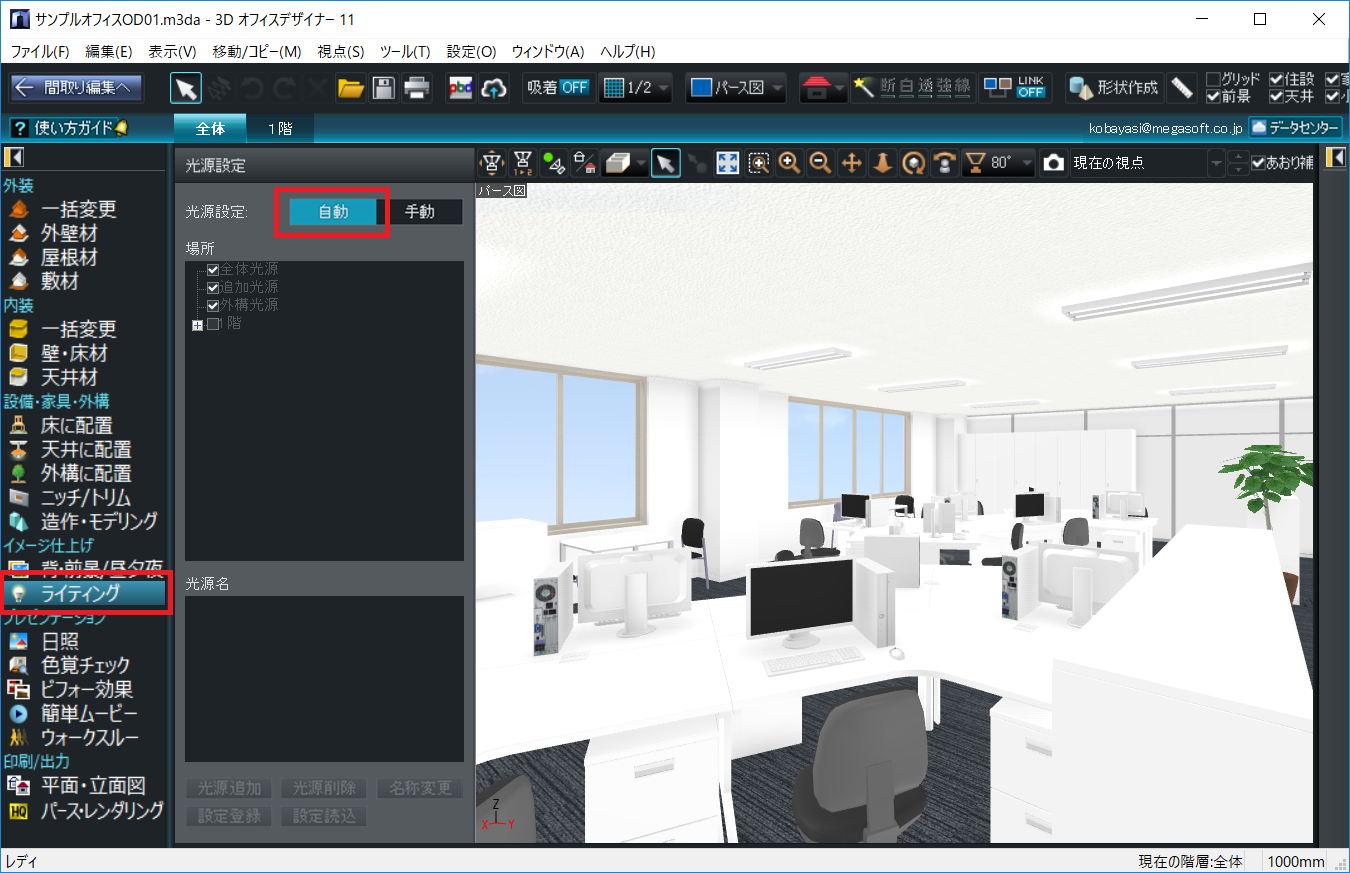The width and height of the screenshot is (1350, 873).
Task: Click the save floppy disk icon
Action: [383, 88]
